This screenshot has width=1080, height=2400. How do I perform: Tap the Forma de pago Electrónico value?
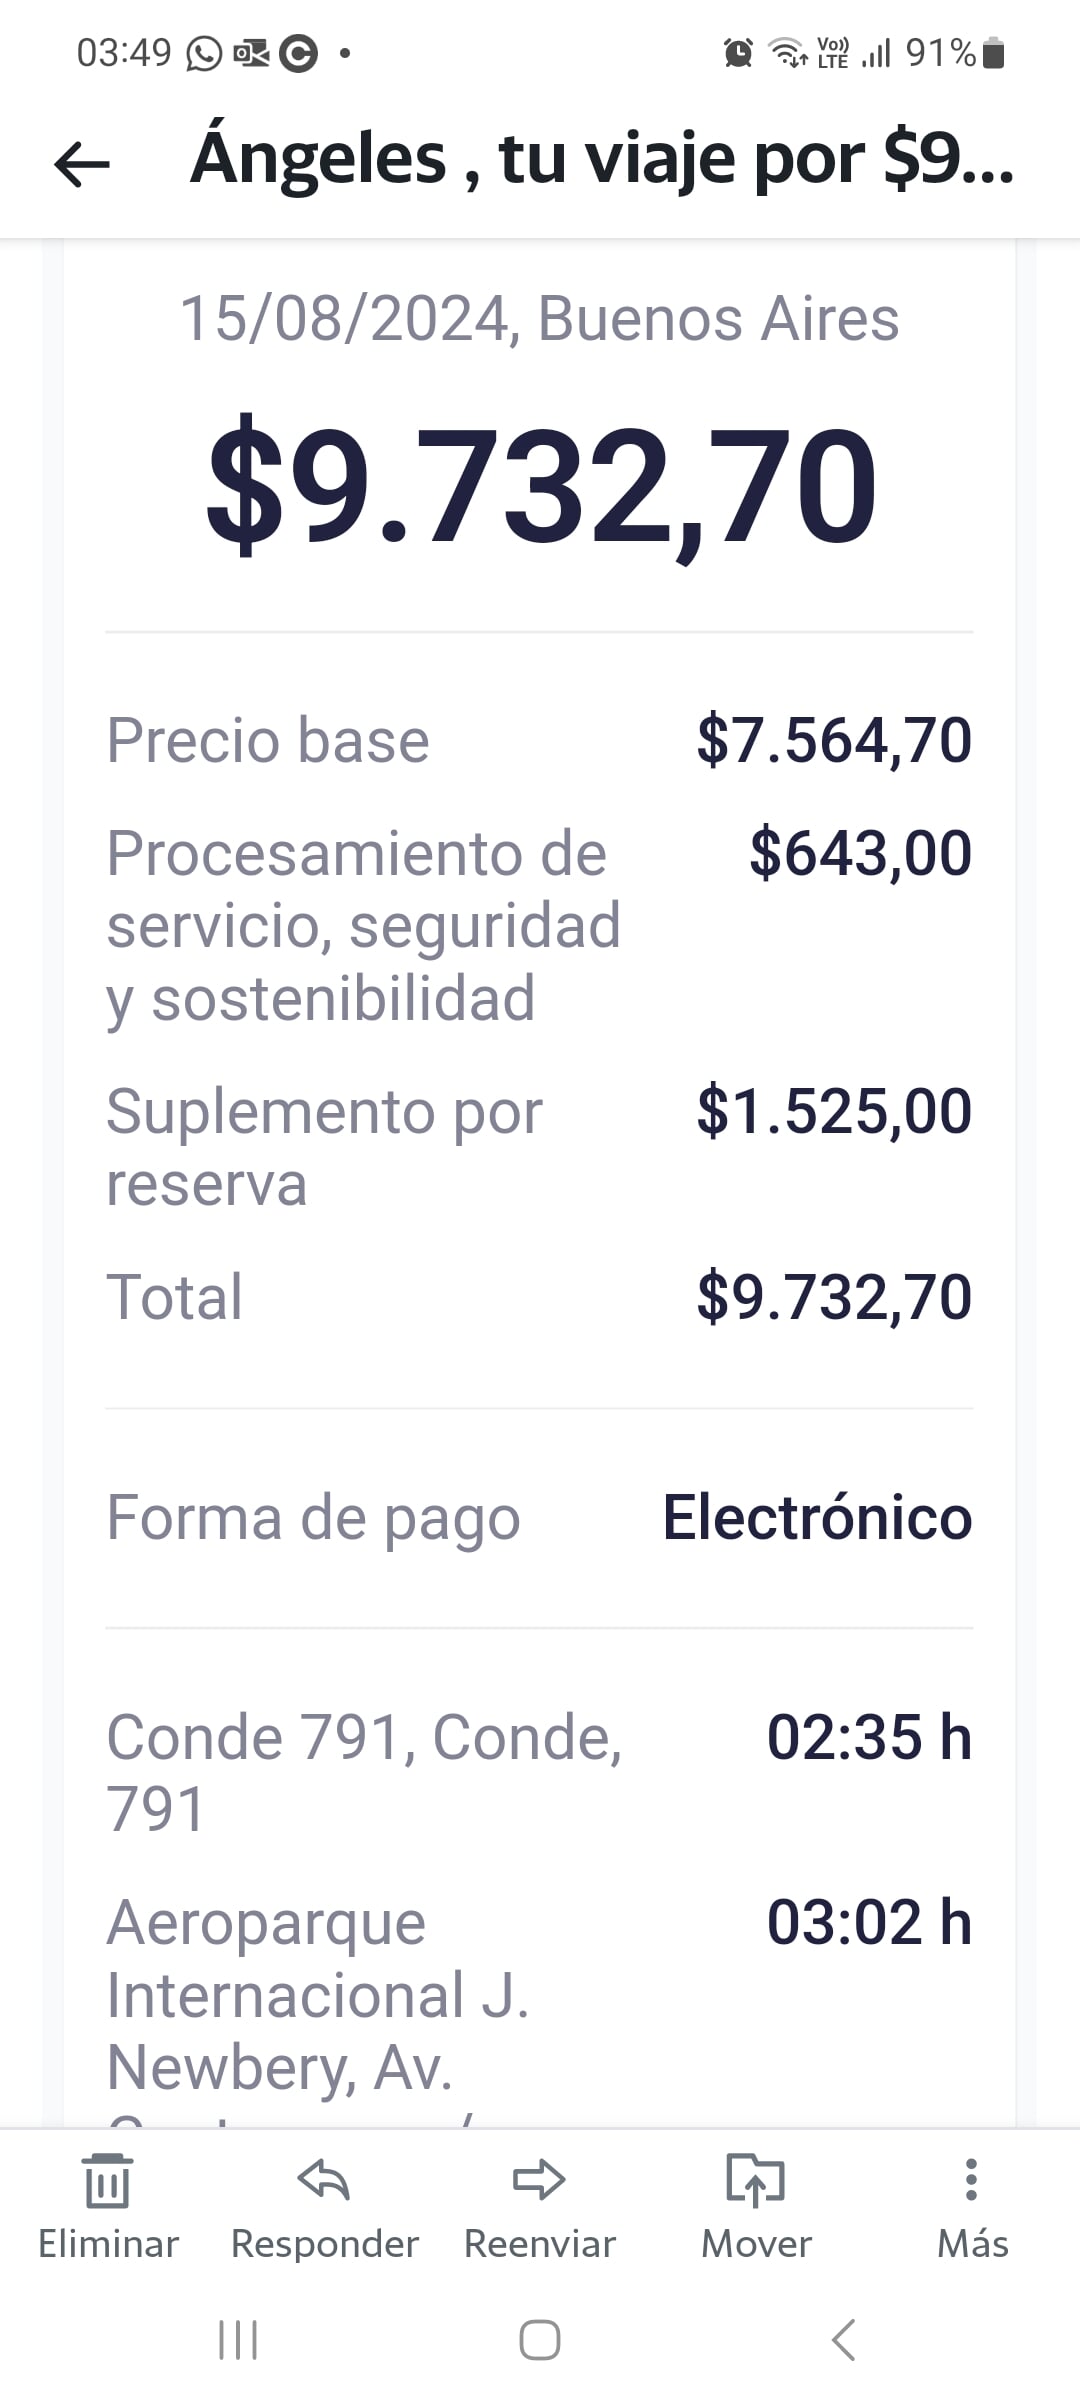(817, 1518)
